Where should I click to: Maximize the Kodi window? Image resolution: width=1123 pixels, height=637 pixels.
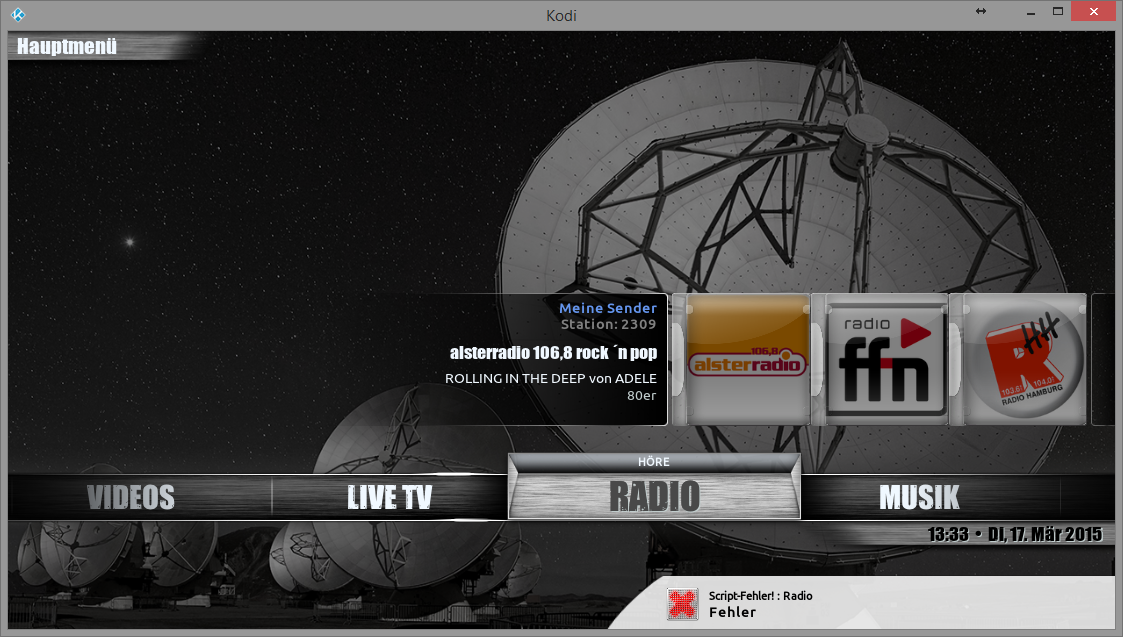1057,11
